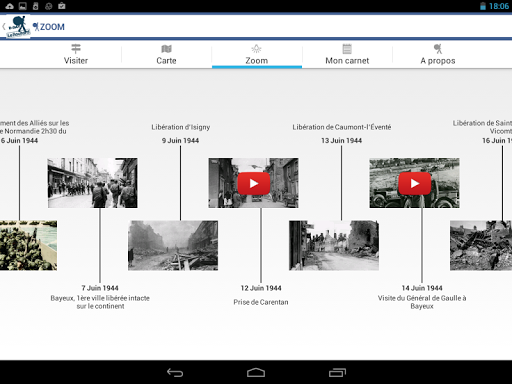Click the Bayeux 1ère ville libérée caption
The width and height of the screenshot is (512, 384).
pyautogui.click(x=100, y=302)
